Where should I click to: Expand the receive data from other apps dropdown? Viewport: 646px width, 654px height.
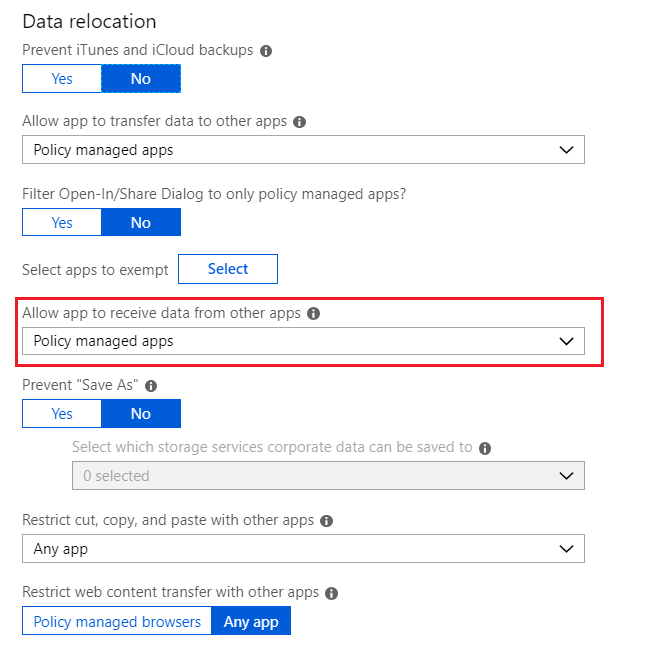click(x=303, y=341)
